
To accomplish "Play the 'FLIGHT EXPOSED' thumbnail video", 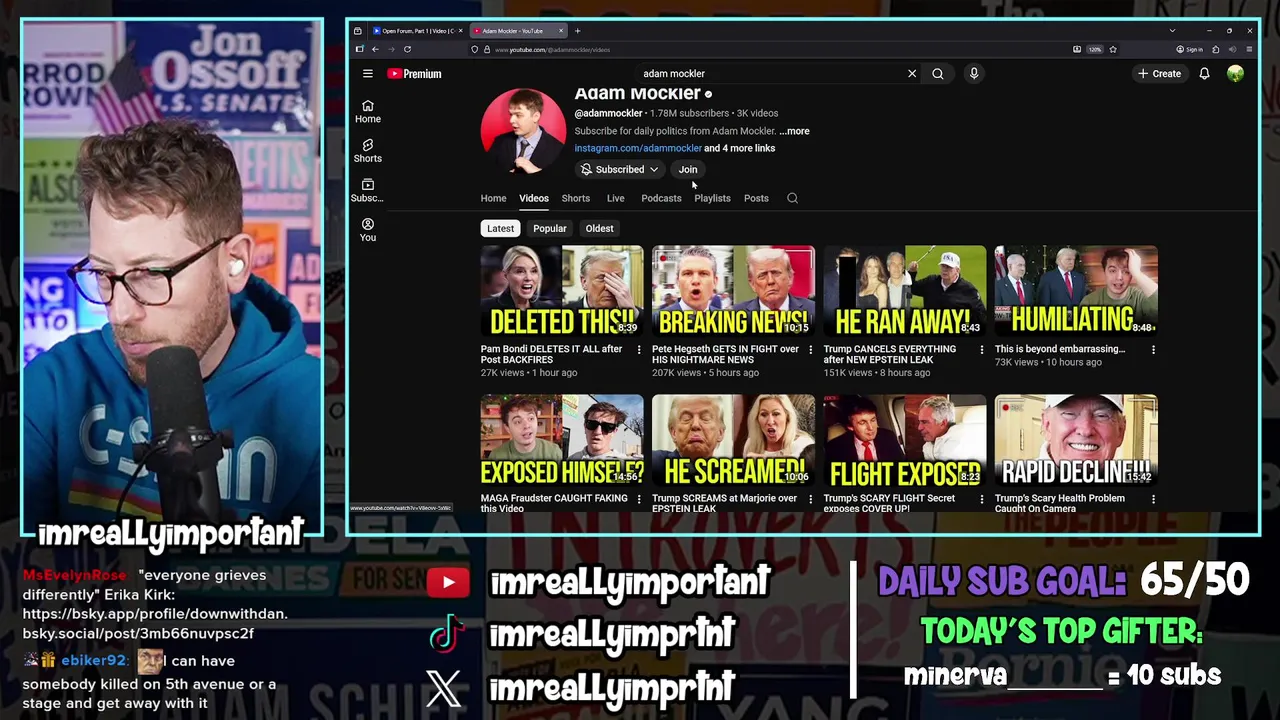I will tap(905, 440).
